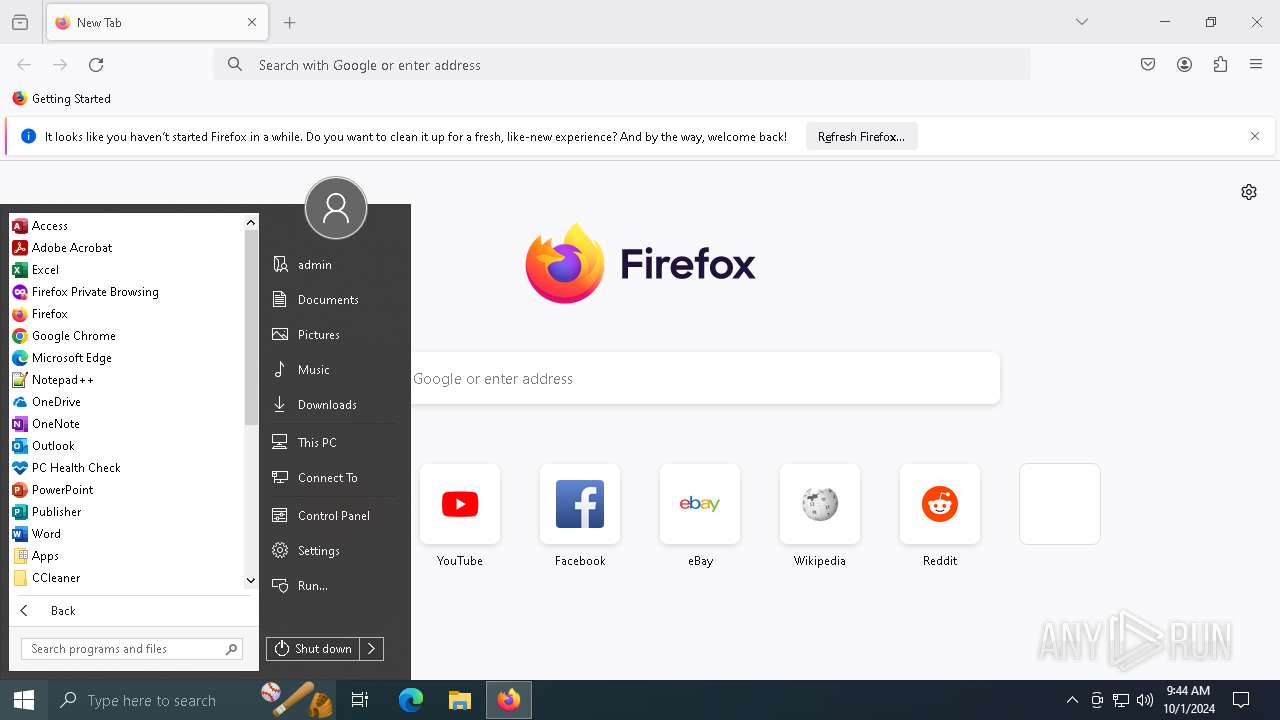The width and height of the screenshot is (1280, 720).
Task: Open Music from the Start menu
Action: point(334,370)
